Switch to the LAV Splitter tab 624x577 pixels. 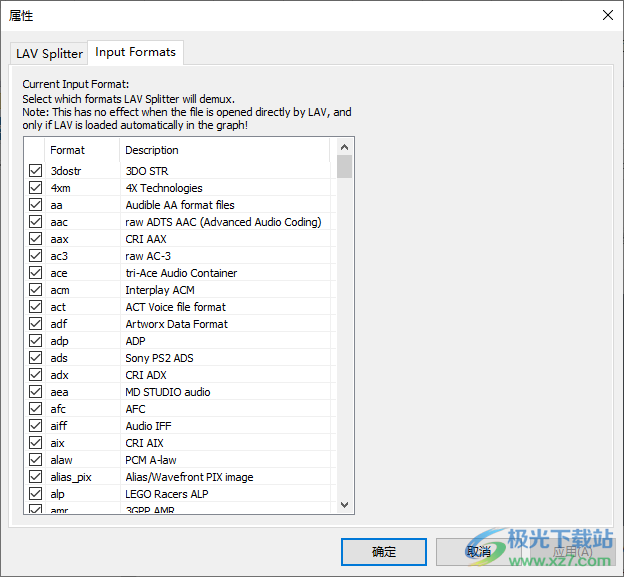click(x=49, y=53)
